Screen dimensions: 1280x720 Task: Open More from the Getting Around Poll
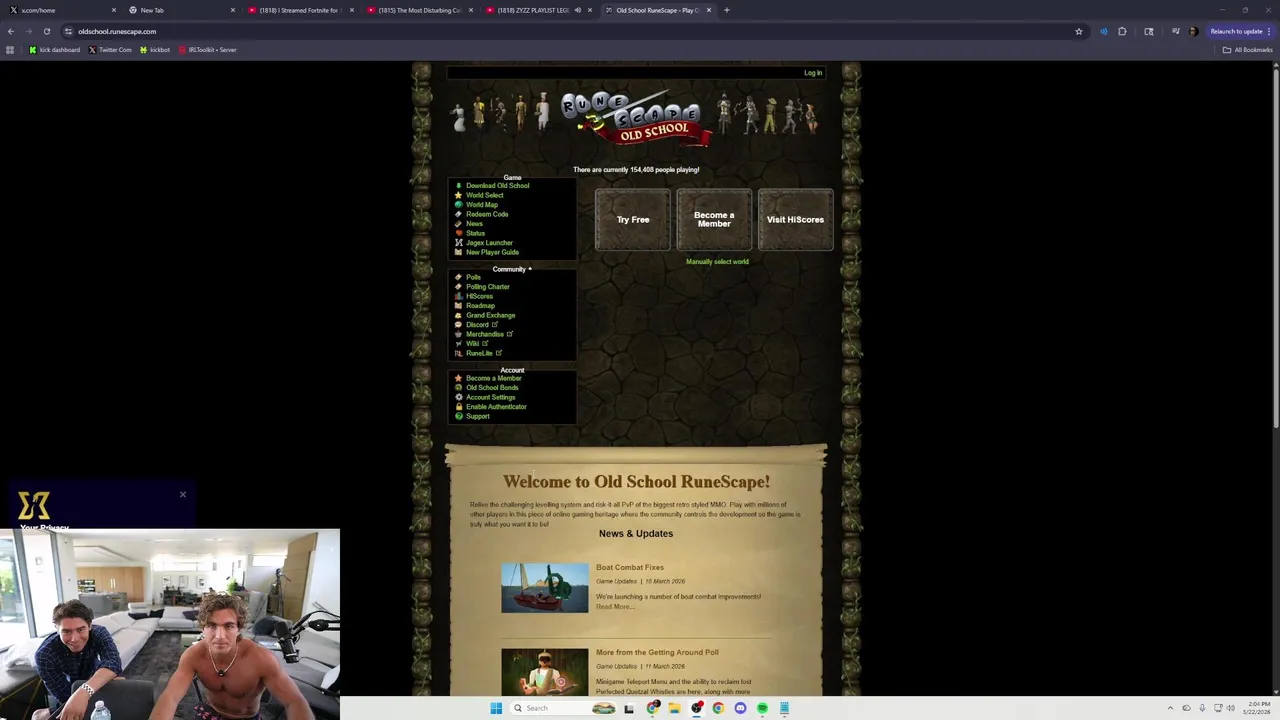(x=657, y=652)
